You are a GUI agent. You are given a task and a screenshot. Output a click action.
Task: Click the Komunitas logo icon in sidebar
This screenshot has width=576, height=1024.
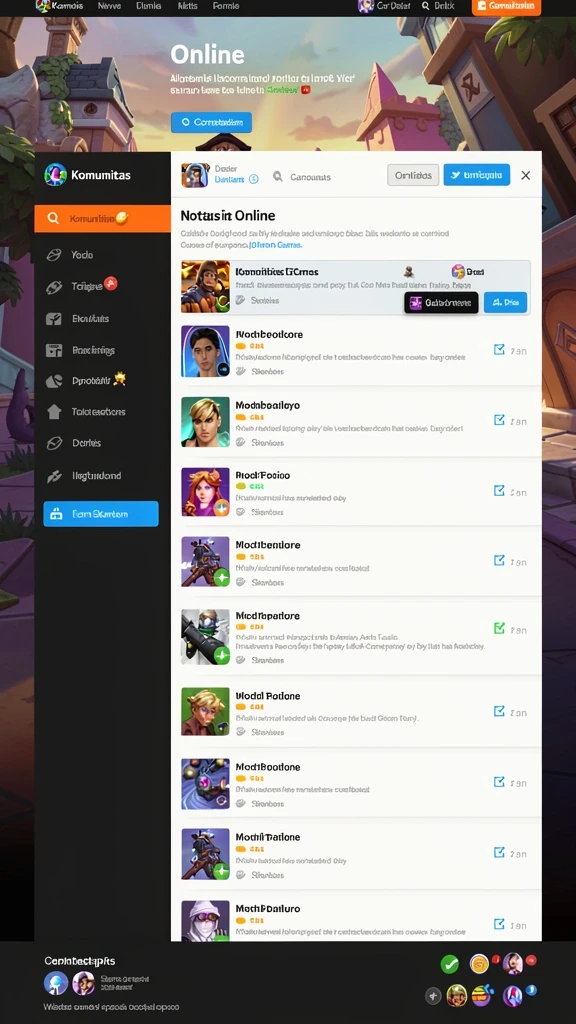[56, 175]
